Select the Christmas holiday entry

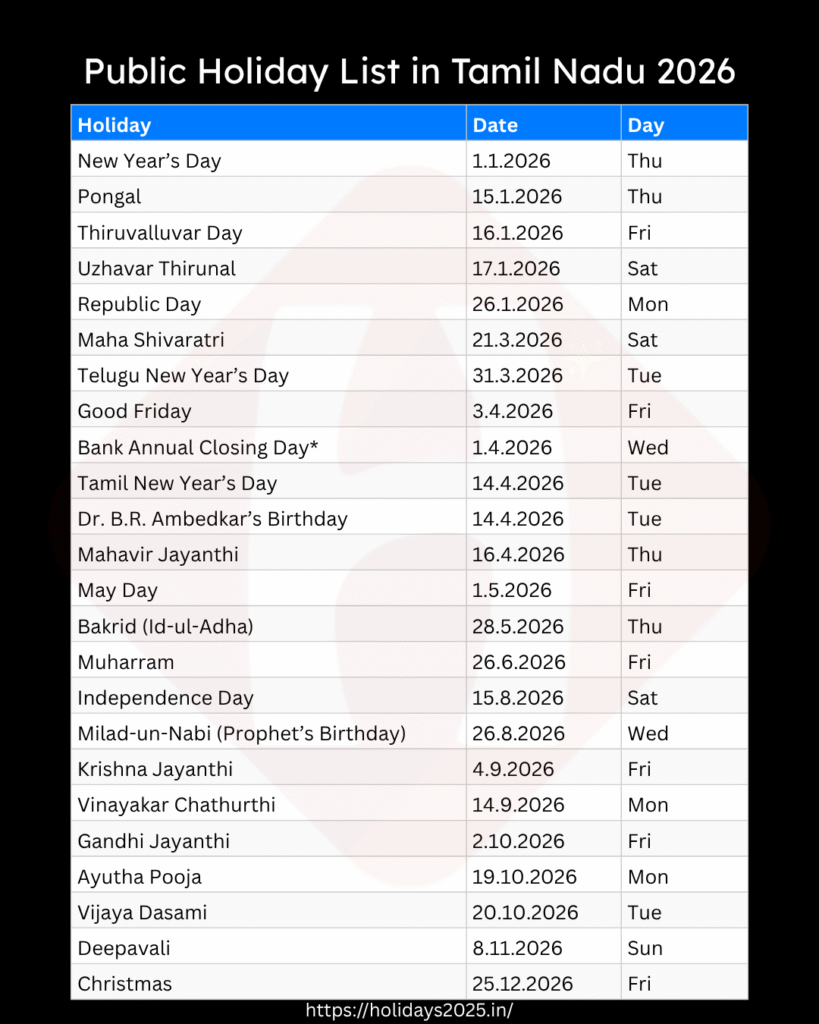(x=125, y=985)
